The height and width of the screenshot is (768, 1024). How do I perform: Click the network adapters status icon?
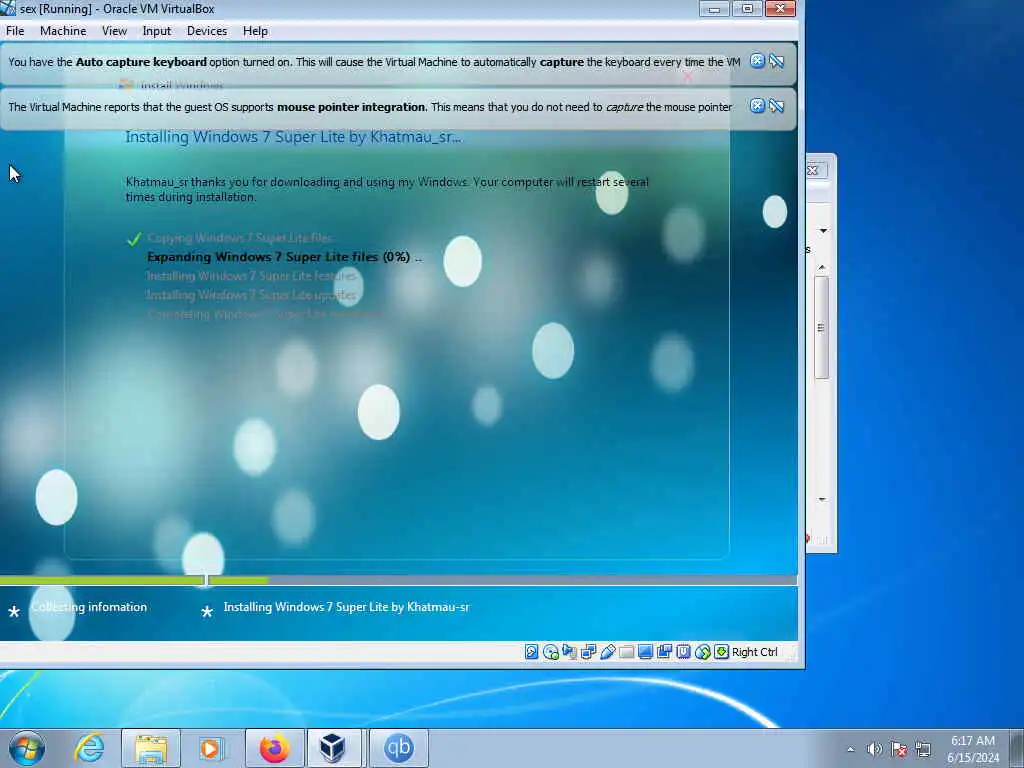tap(588, 652)
